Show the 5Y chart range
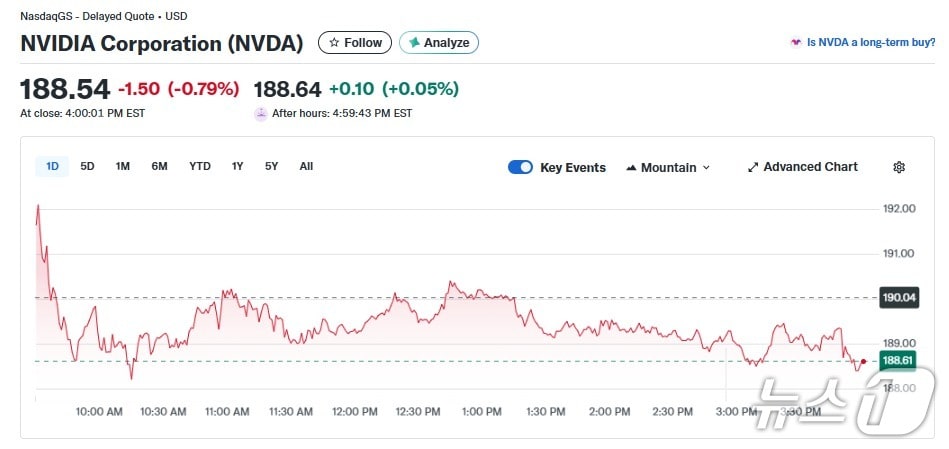The height and width of the screenshot is (449, 949). point(271,166)
